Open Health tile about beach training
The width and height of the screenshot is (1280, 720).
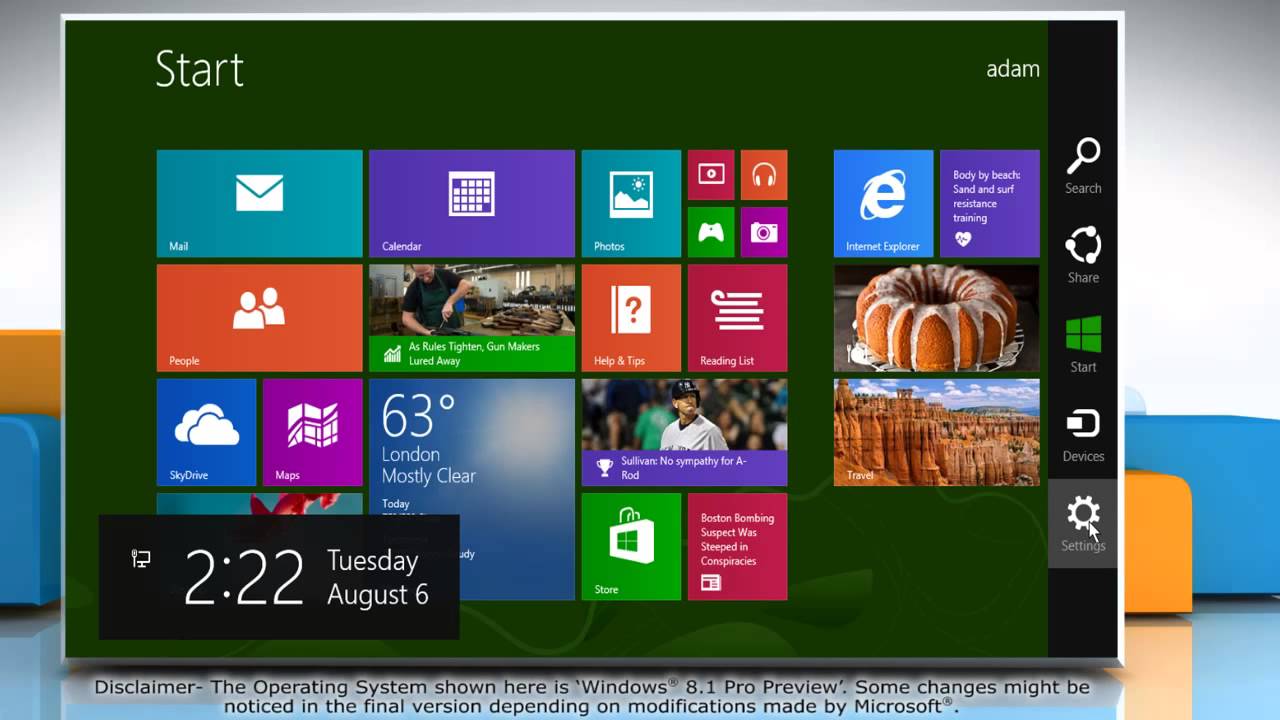click(x=989, y=203)
